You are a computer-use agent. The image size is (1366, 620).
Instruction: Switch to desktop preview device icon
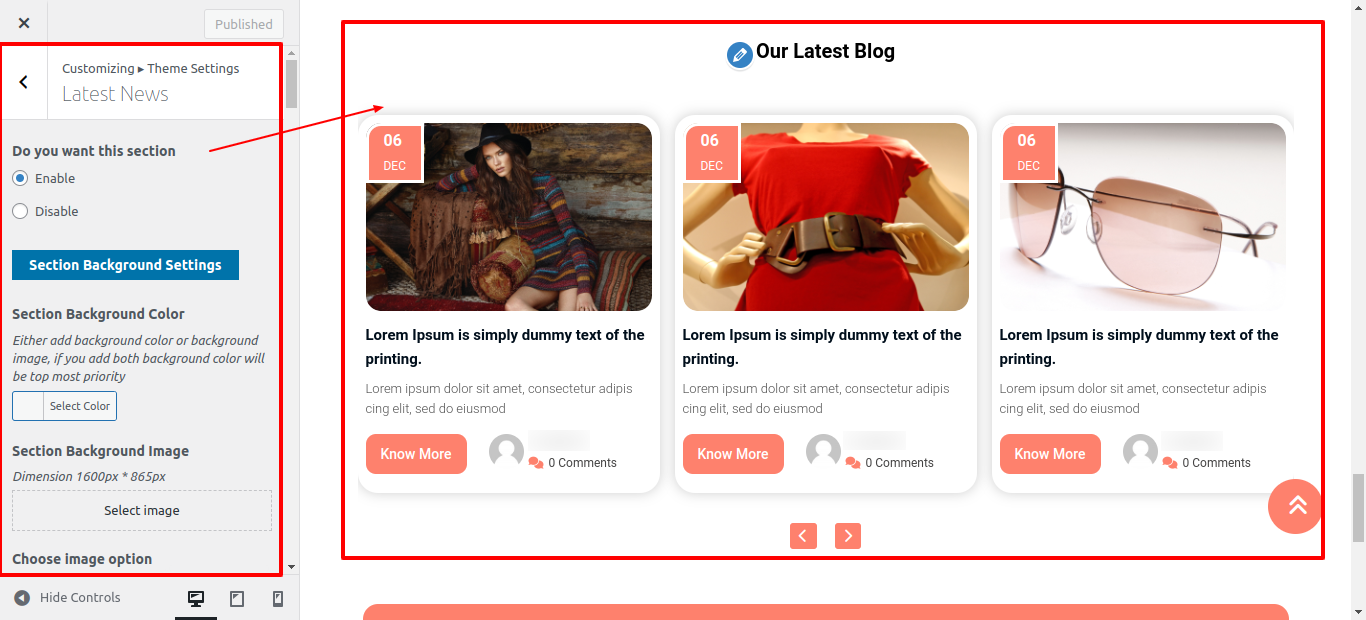(x=196, y=599)
